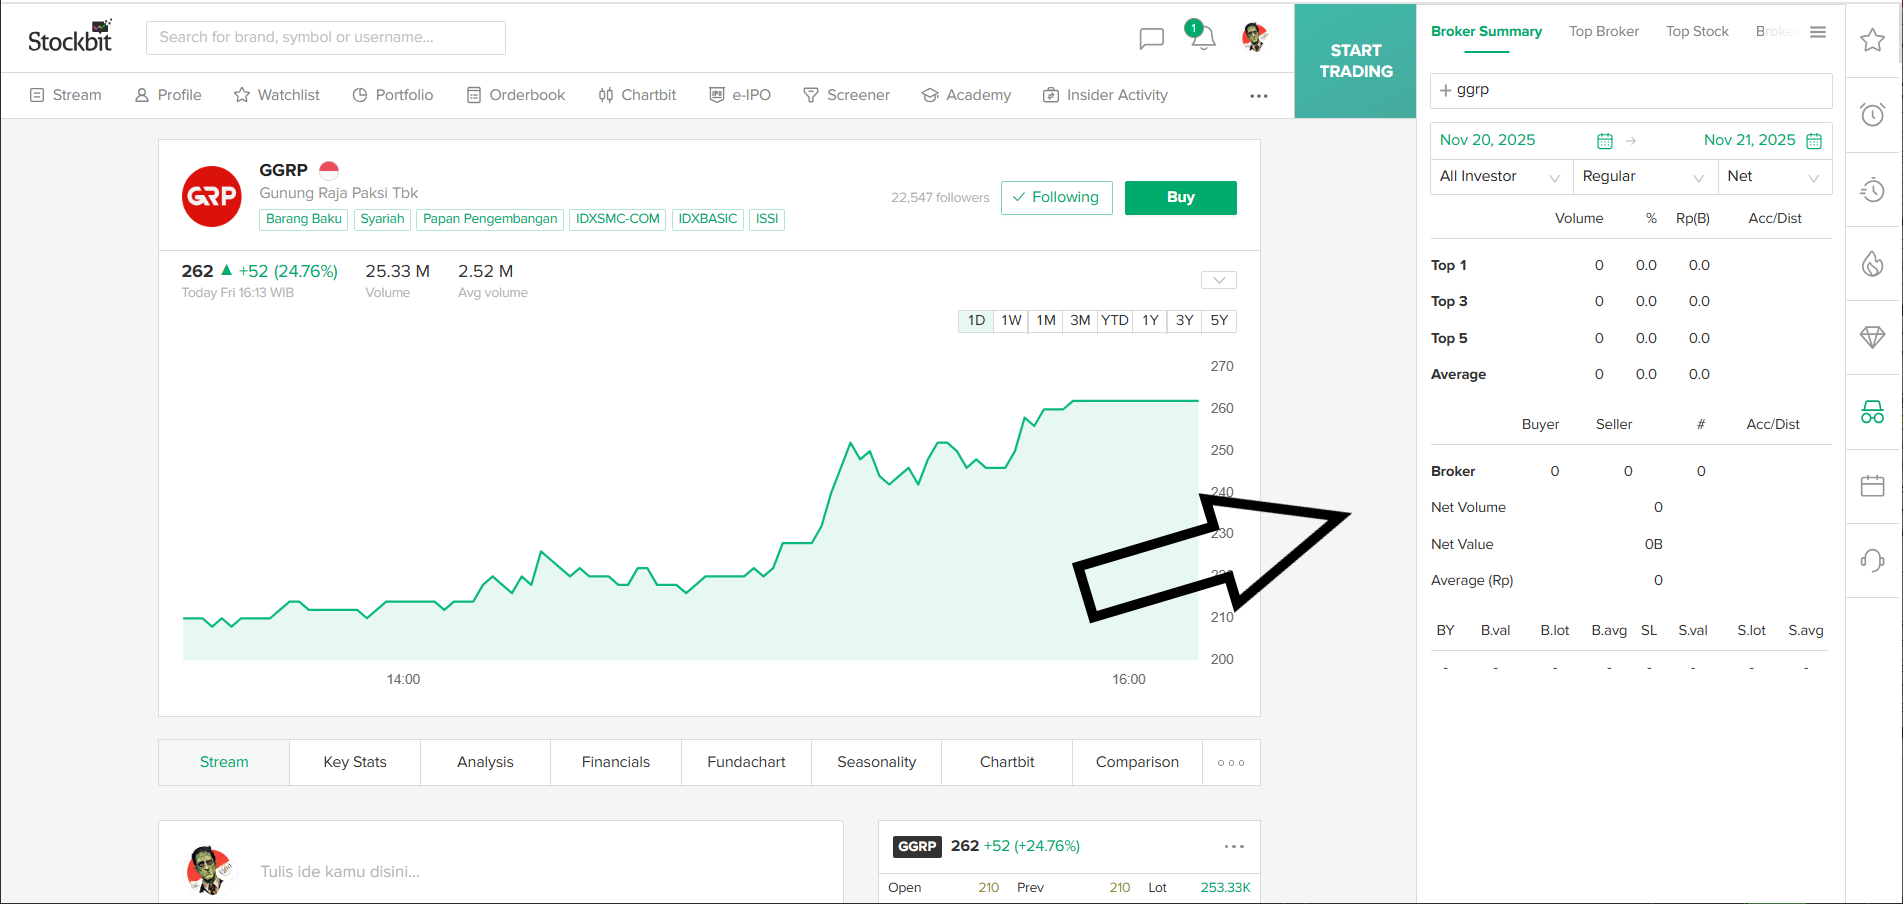Image resolution: width=1903 pixels, height=904 pixels.
Task: Open the three-dot navigation overflow menu
Action: click(x=1259, y=96)
